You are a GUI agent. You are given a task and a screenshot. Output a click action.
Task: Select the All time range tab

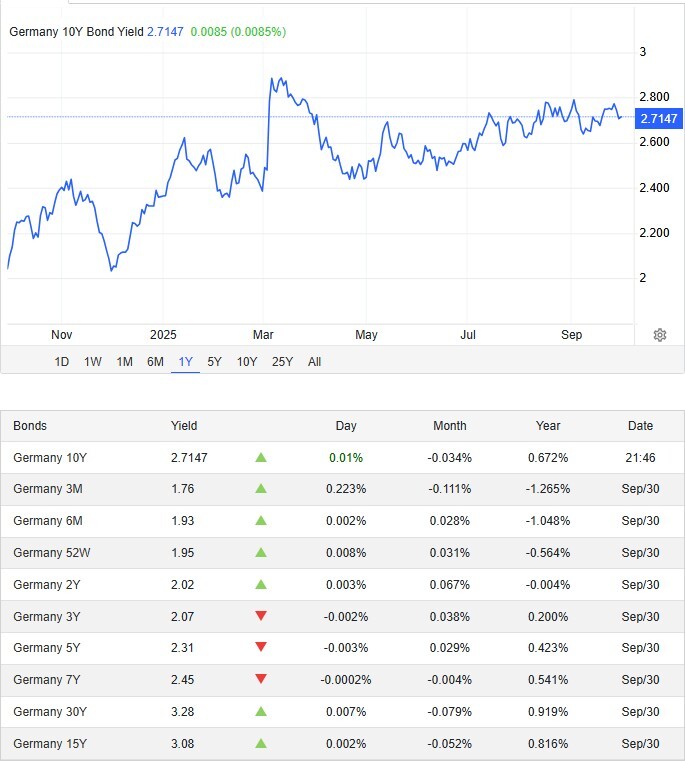coord(314,362)
